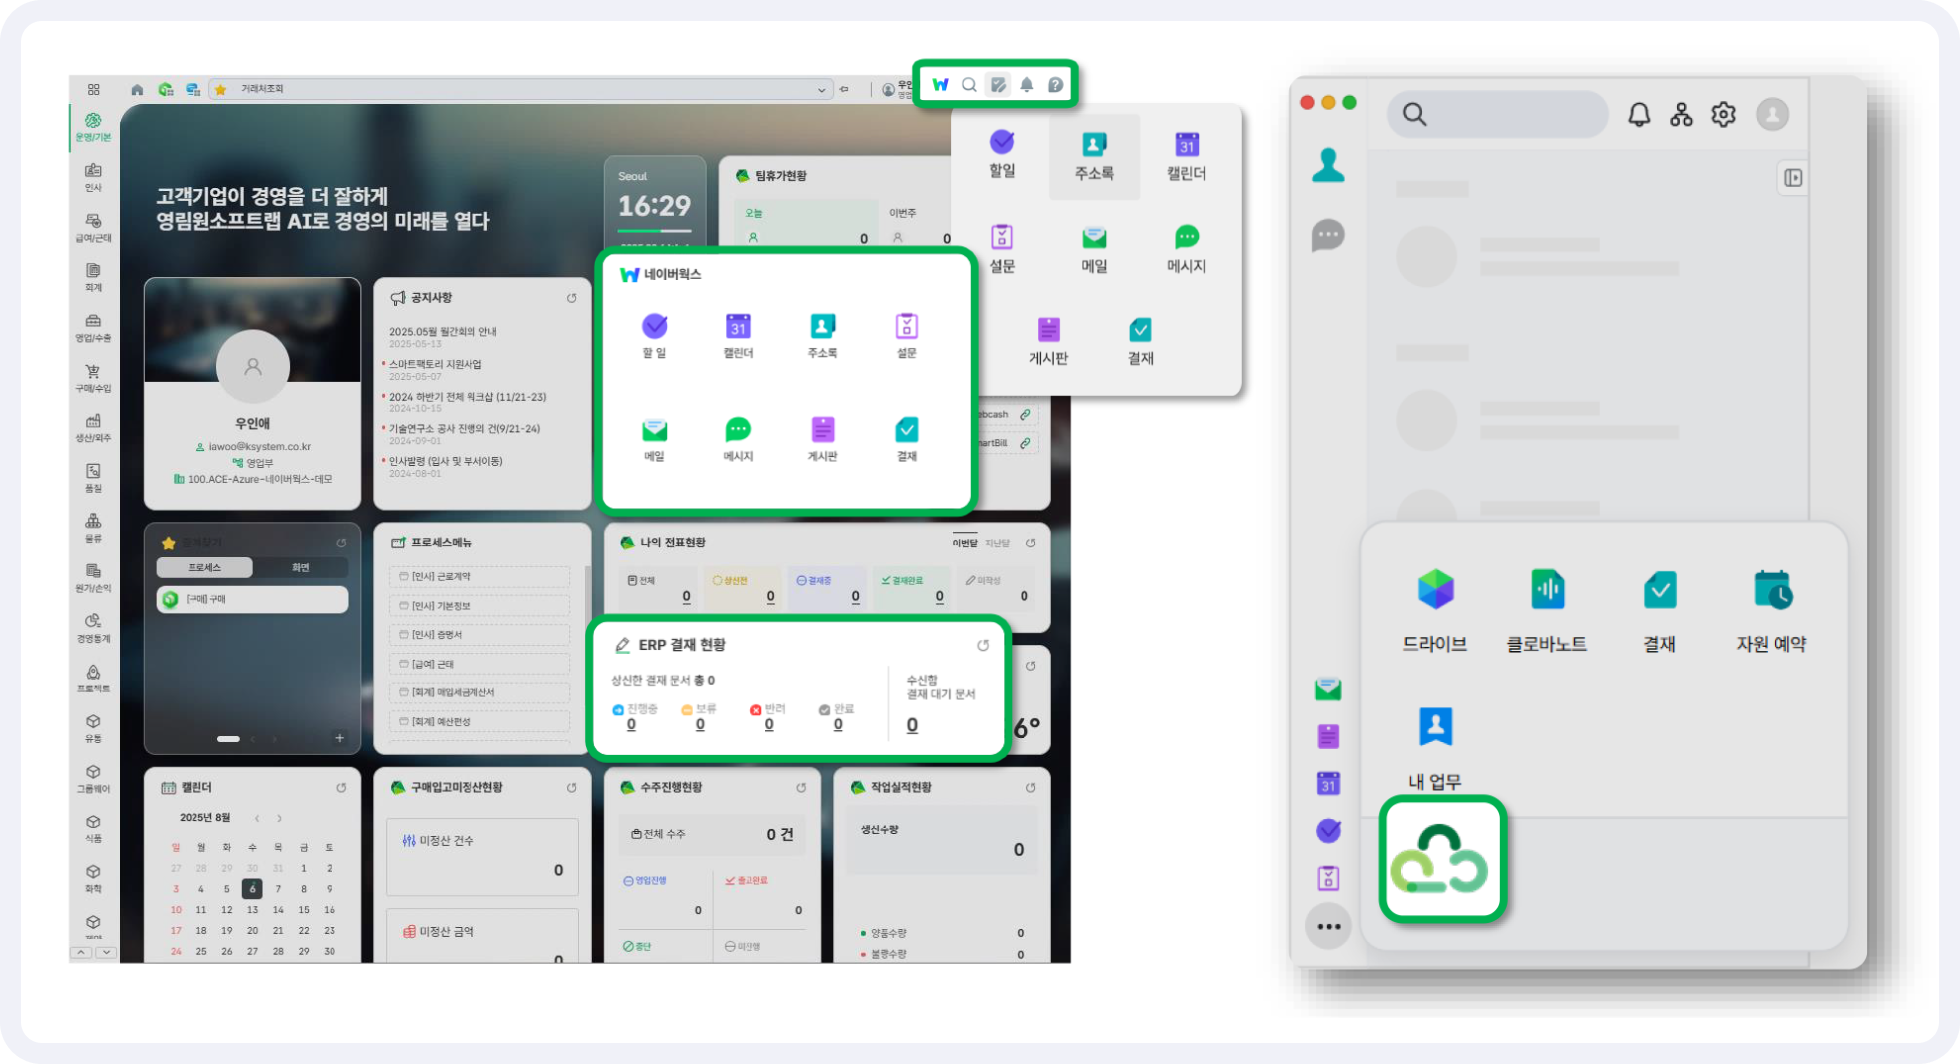The image size is (1960, 1064).
Task: Click the 2025.05월 월간회의 안내 notice
Action: coord(442,332)
